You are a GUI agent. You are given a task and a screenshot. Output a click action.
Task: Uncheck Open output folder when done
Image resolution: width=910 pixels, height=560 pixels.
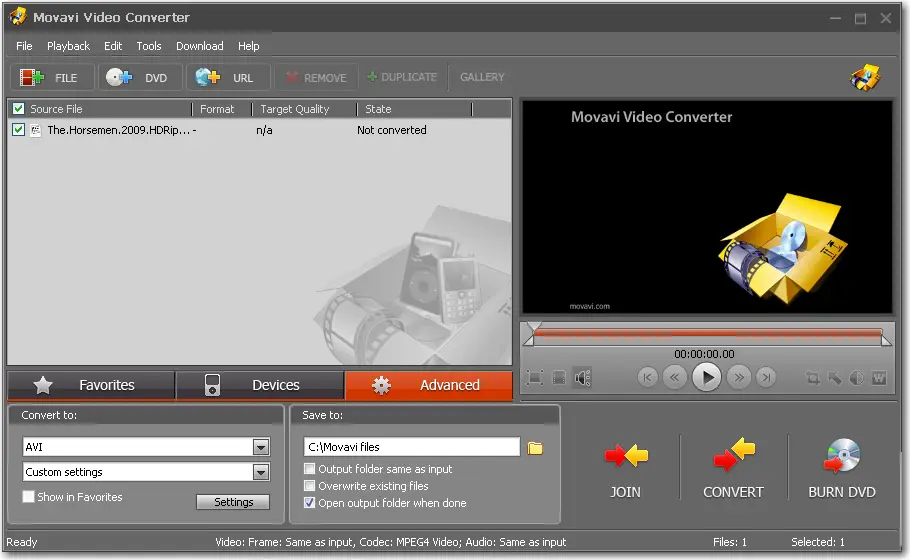(x=310, y=503)
